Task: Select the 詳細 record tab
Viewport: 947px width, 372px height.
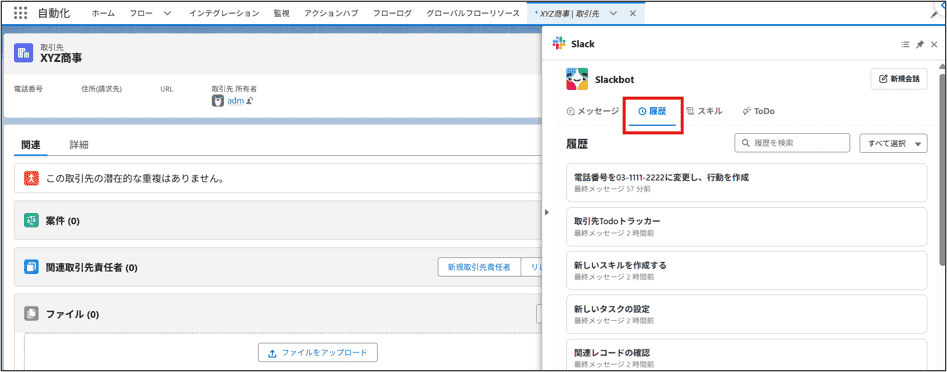Action: pyautogui.click(x=79, y=145)
